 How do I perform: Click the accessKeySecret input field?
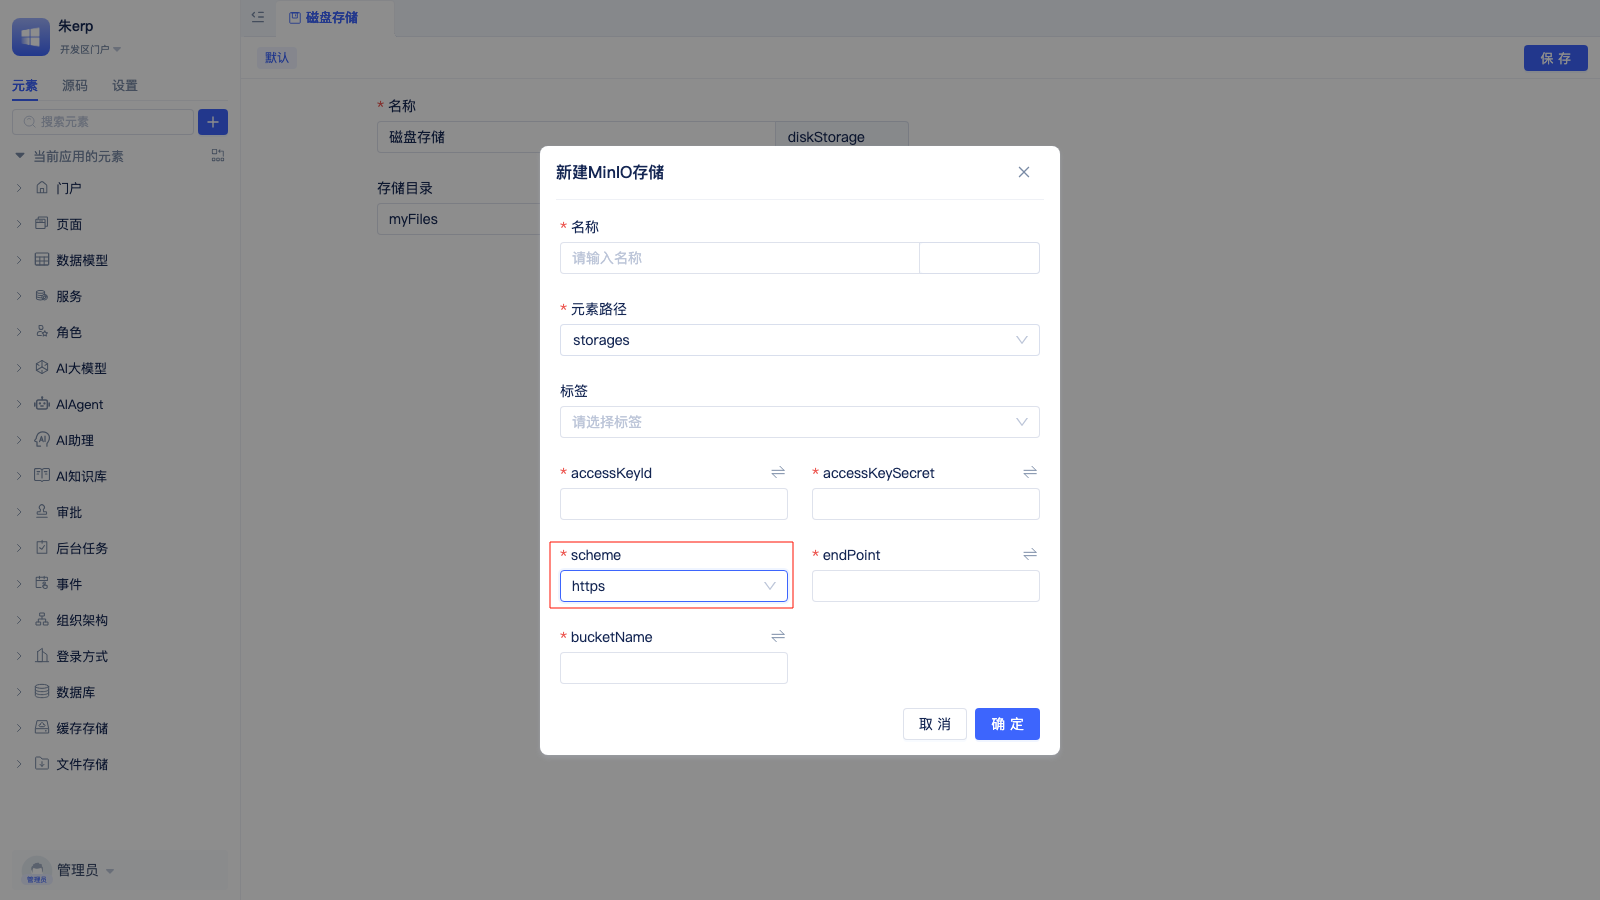coord(926,504)
